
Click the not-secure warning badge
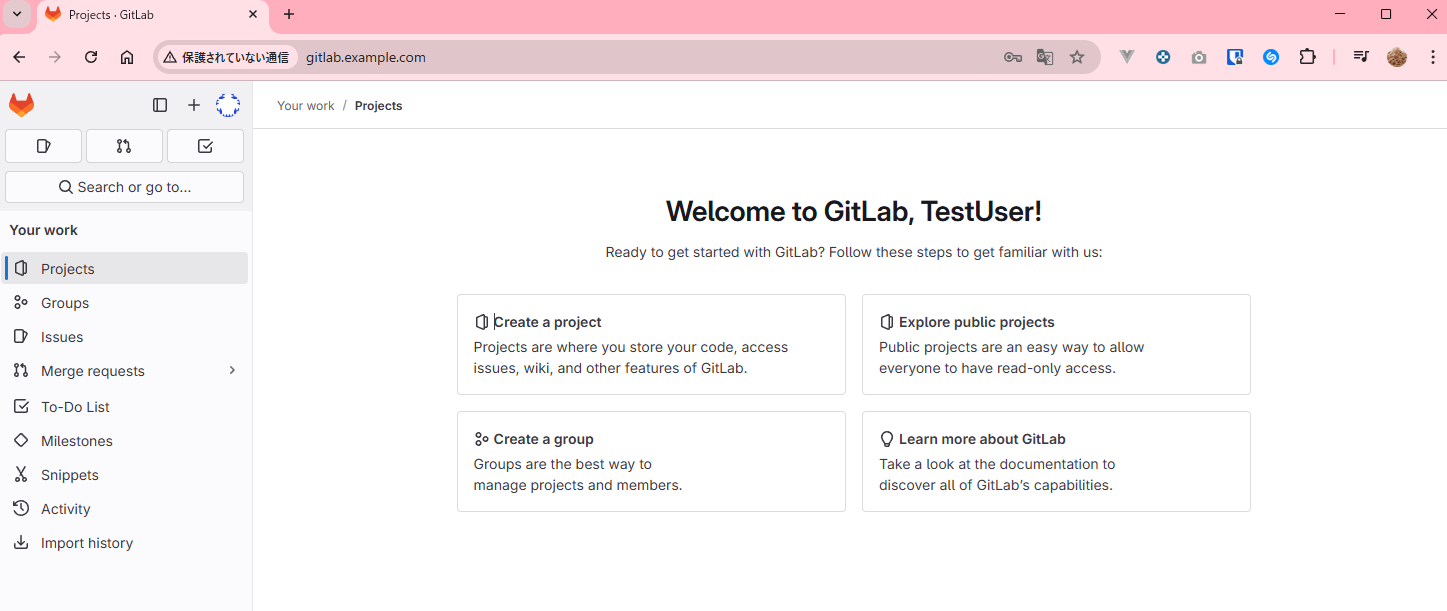coord(227,57)
